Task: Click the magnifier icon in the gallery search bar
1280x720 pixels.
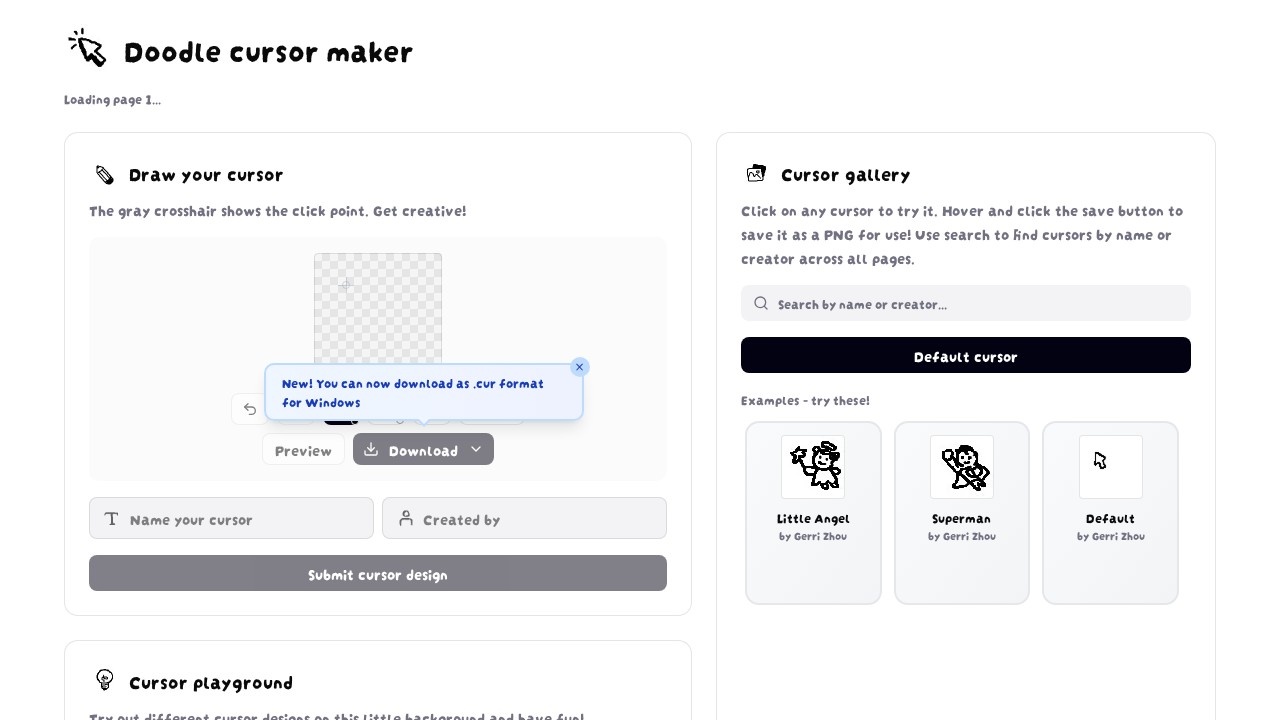Action: pos(761,303)
